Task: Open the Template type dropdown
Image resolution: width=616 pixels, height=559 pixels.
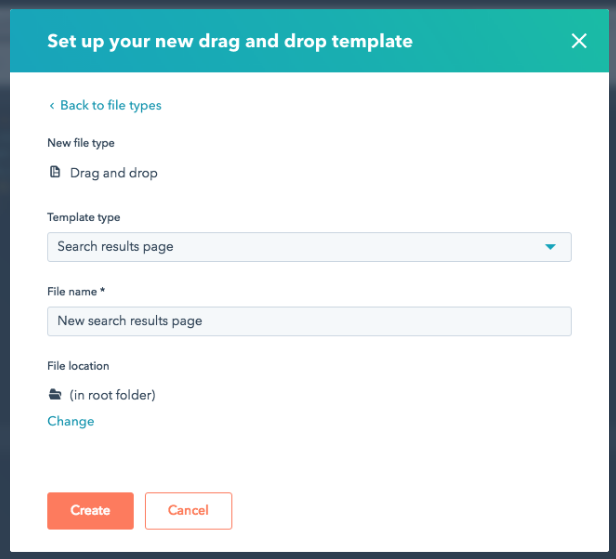Action: (309, 247)
